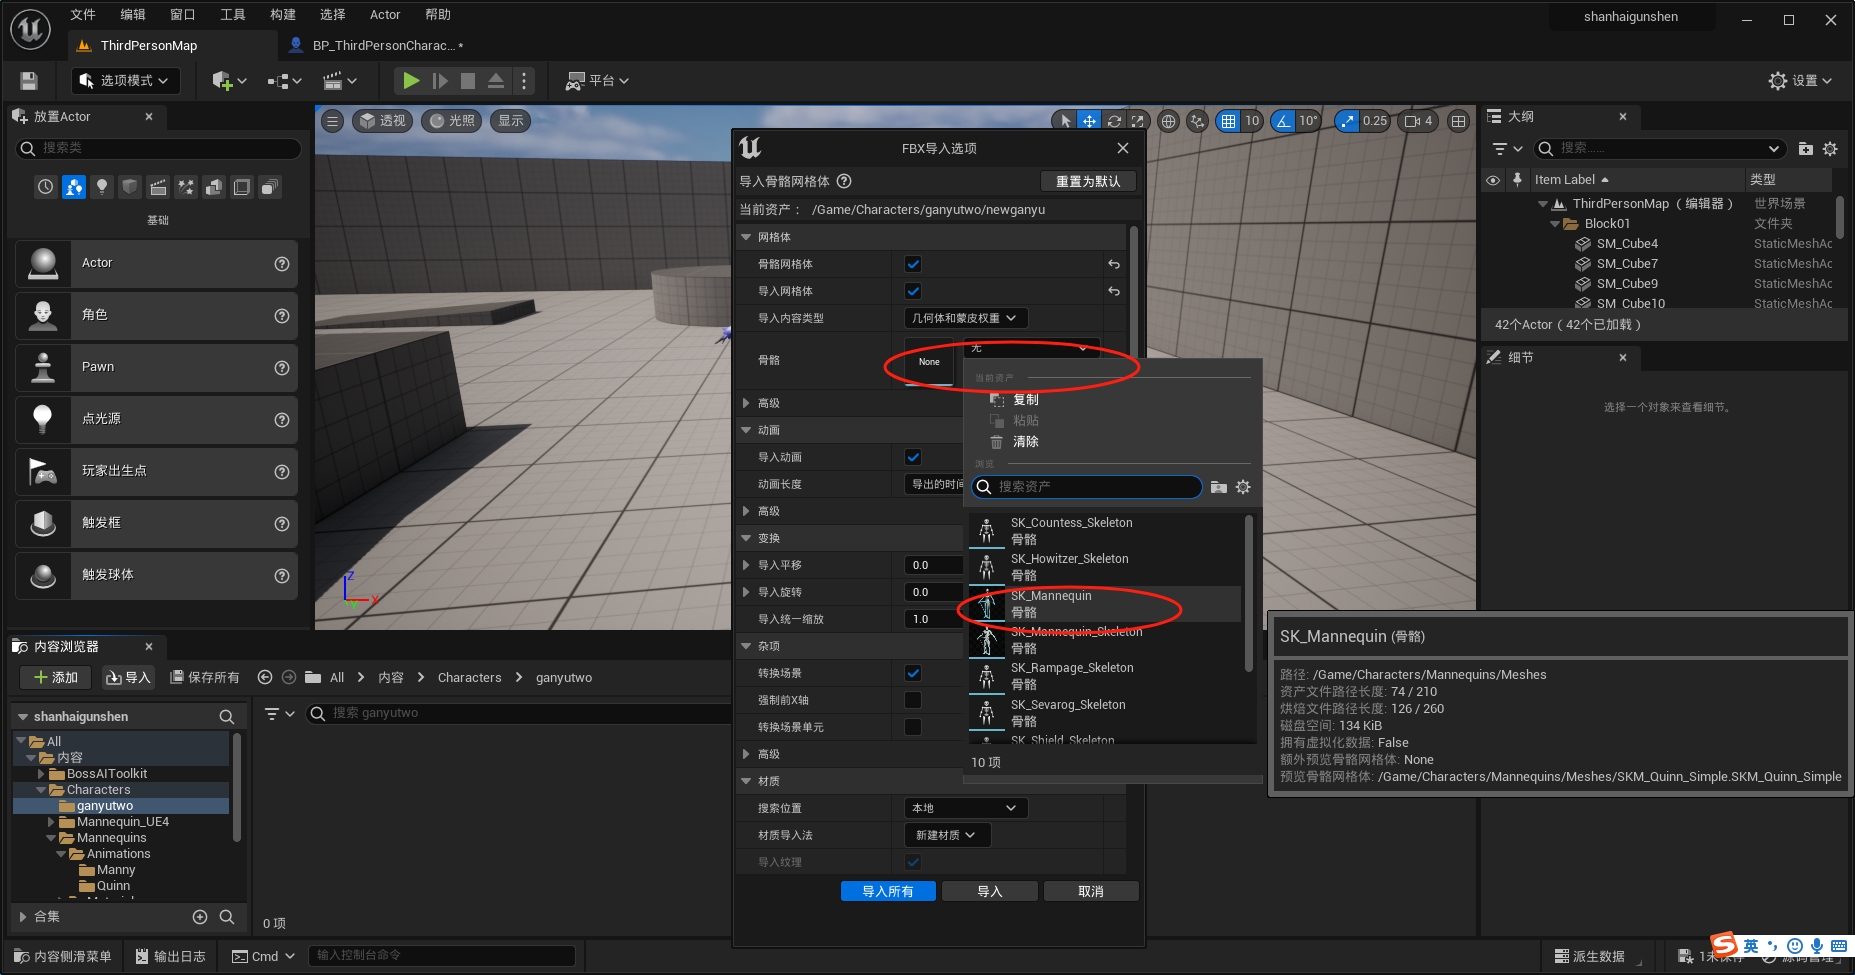Toggle rotation snapping angle icon
Screen dimensions: 1855x975
click(1283, 121)
